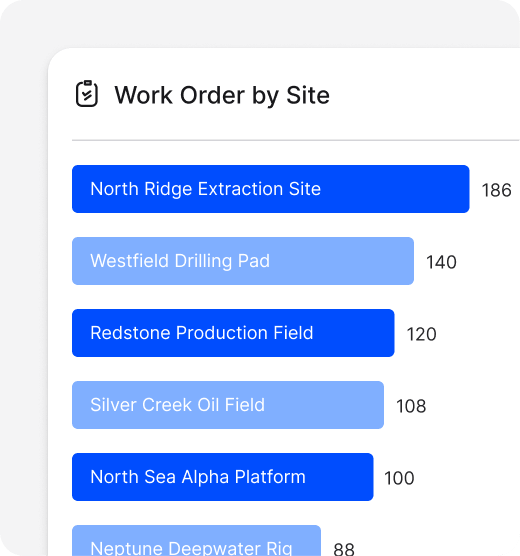Click the 108 work order count
The width and height of the screenshot is (520, 556).
411,406
